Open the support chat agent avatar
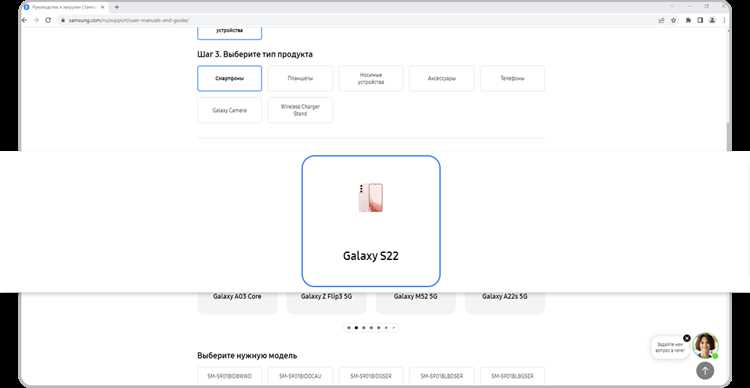The width and height of the screenshot is (750, 388). coord(706,345)
